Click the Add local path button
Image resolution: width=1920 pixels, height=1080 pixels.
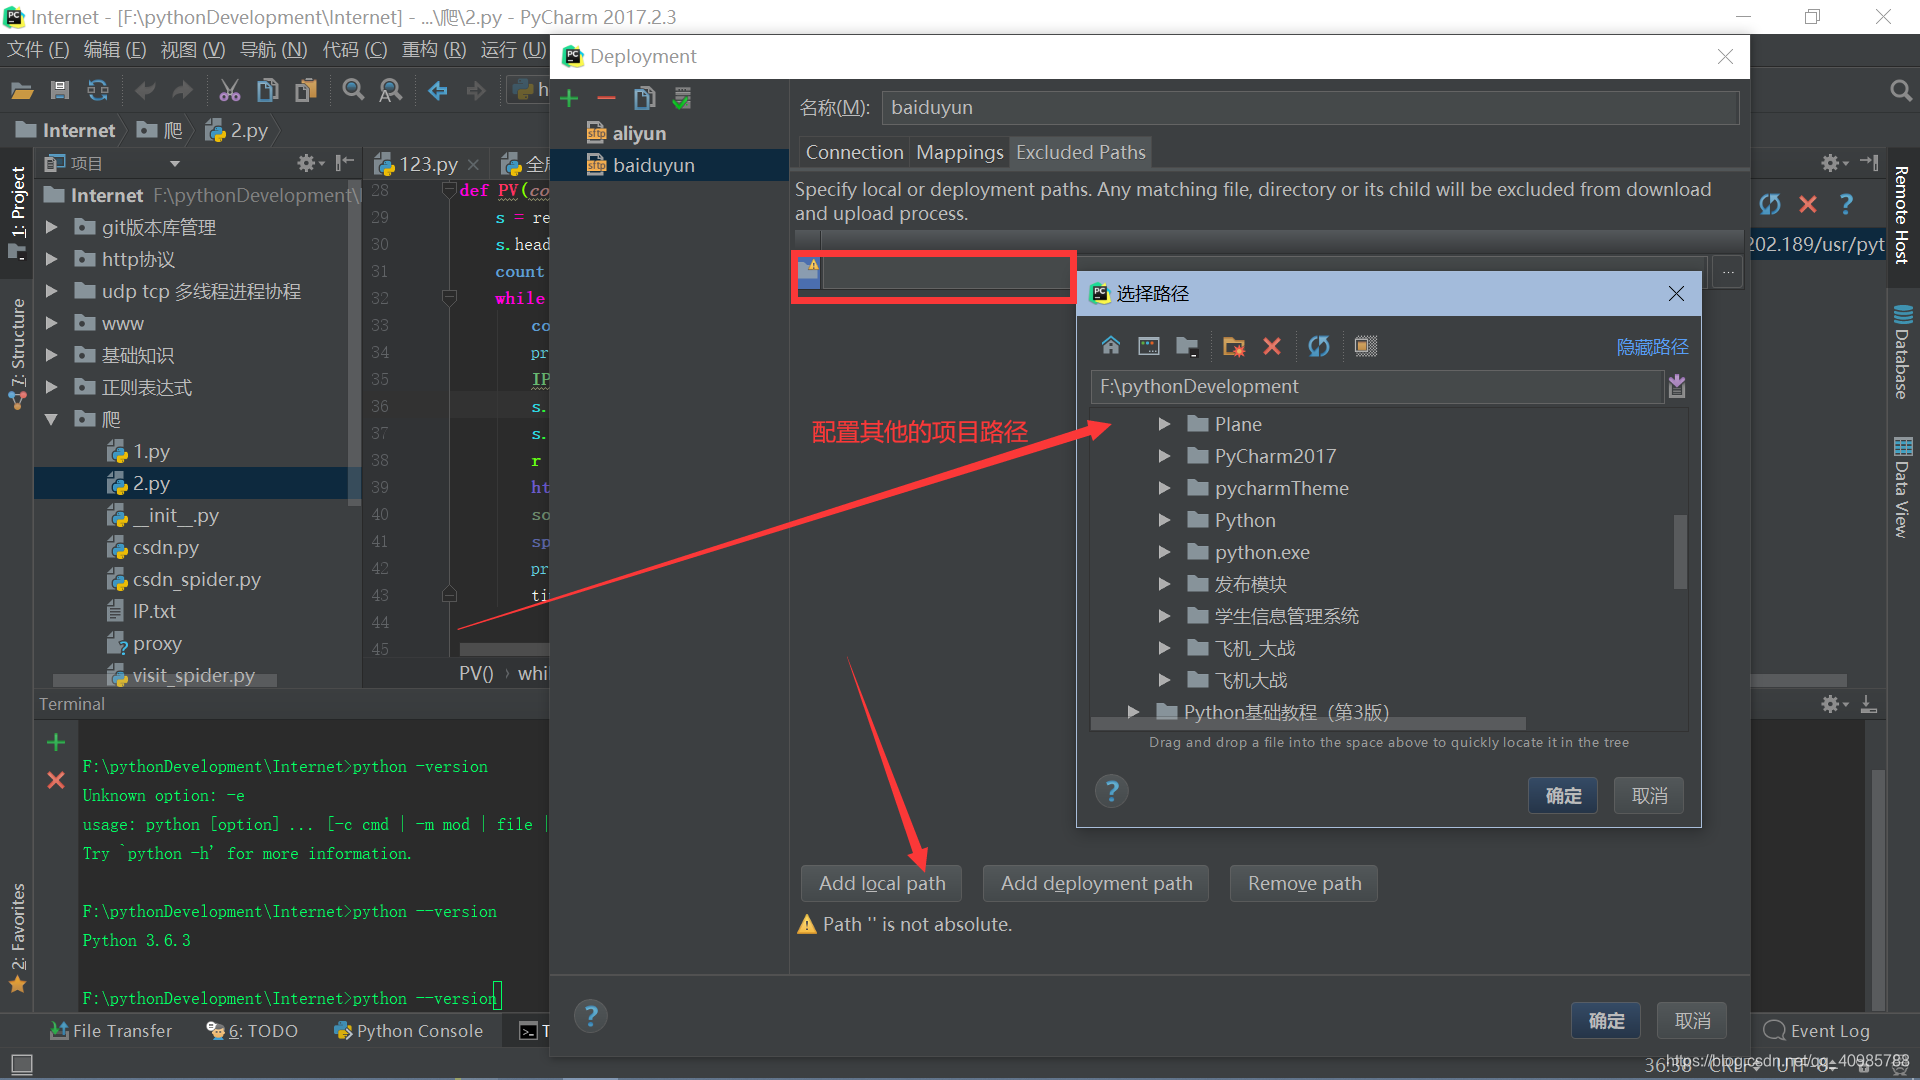tap(884, 882)
